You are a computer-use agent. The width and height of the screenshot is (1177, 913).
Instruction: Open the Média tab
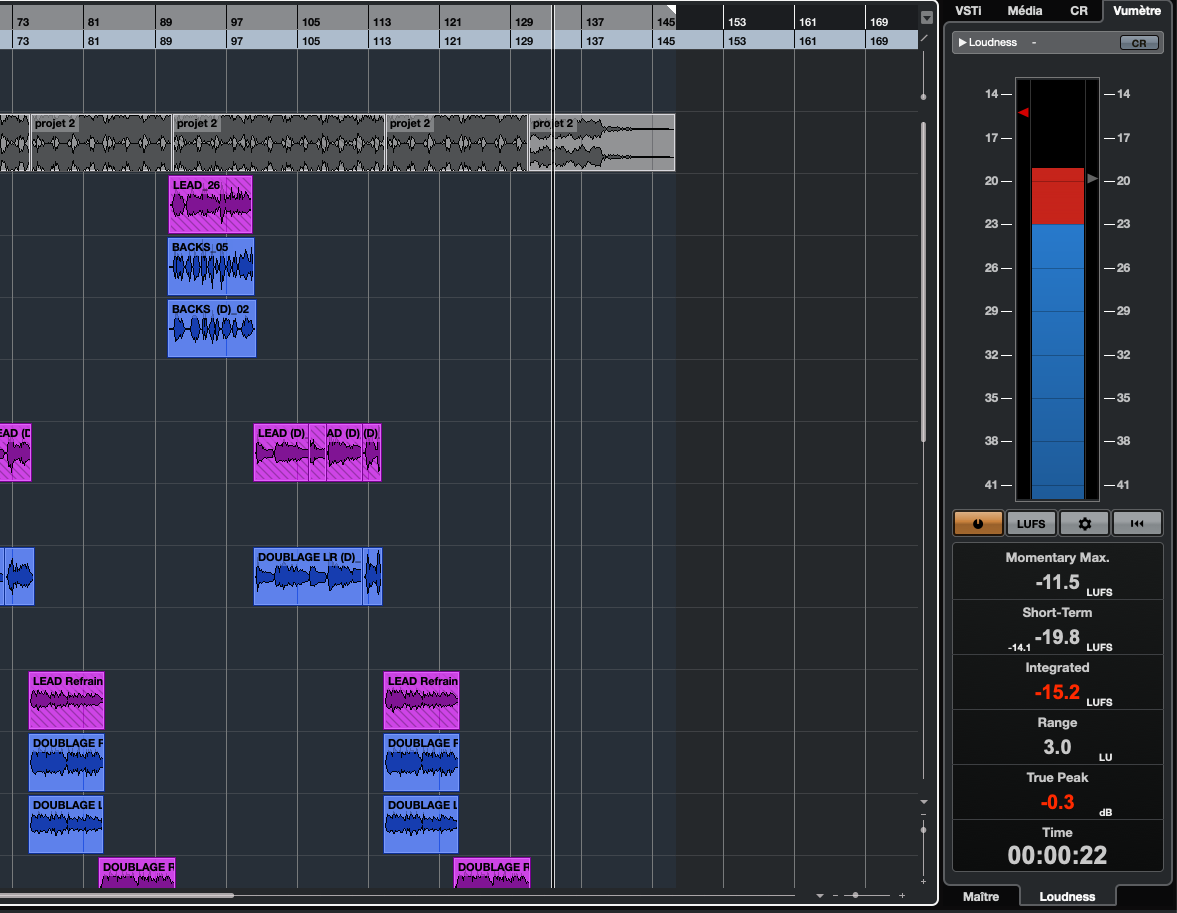[x=1025, y=11]
